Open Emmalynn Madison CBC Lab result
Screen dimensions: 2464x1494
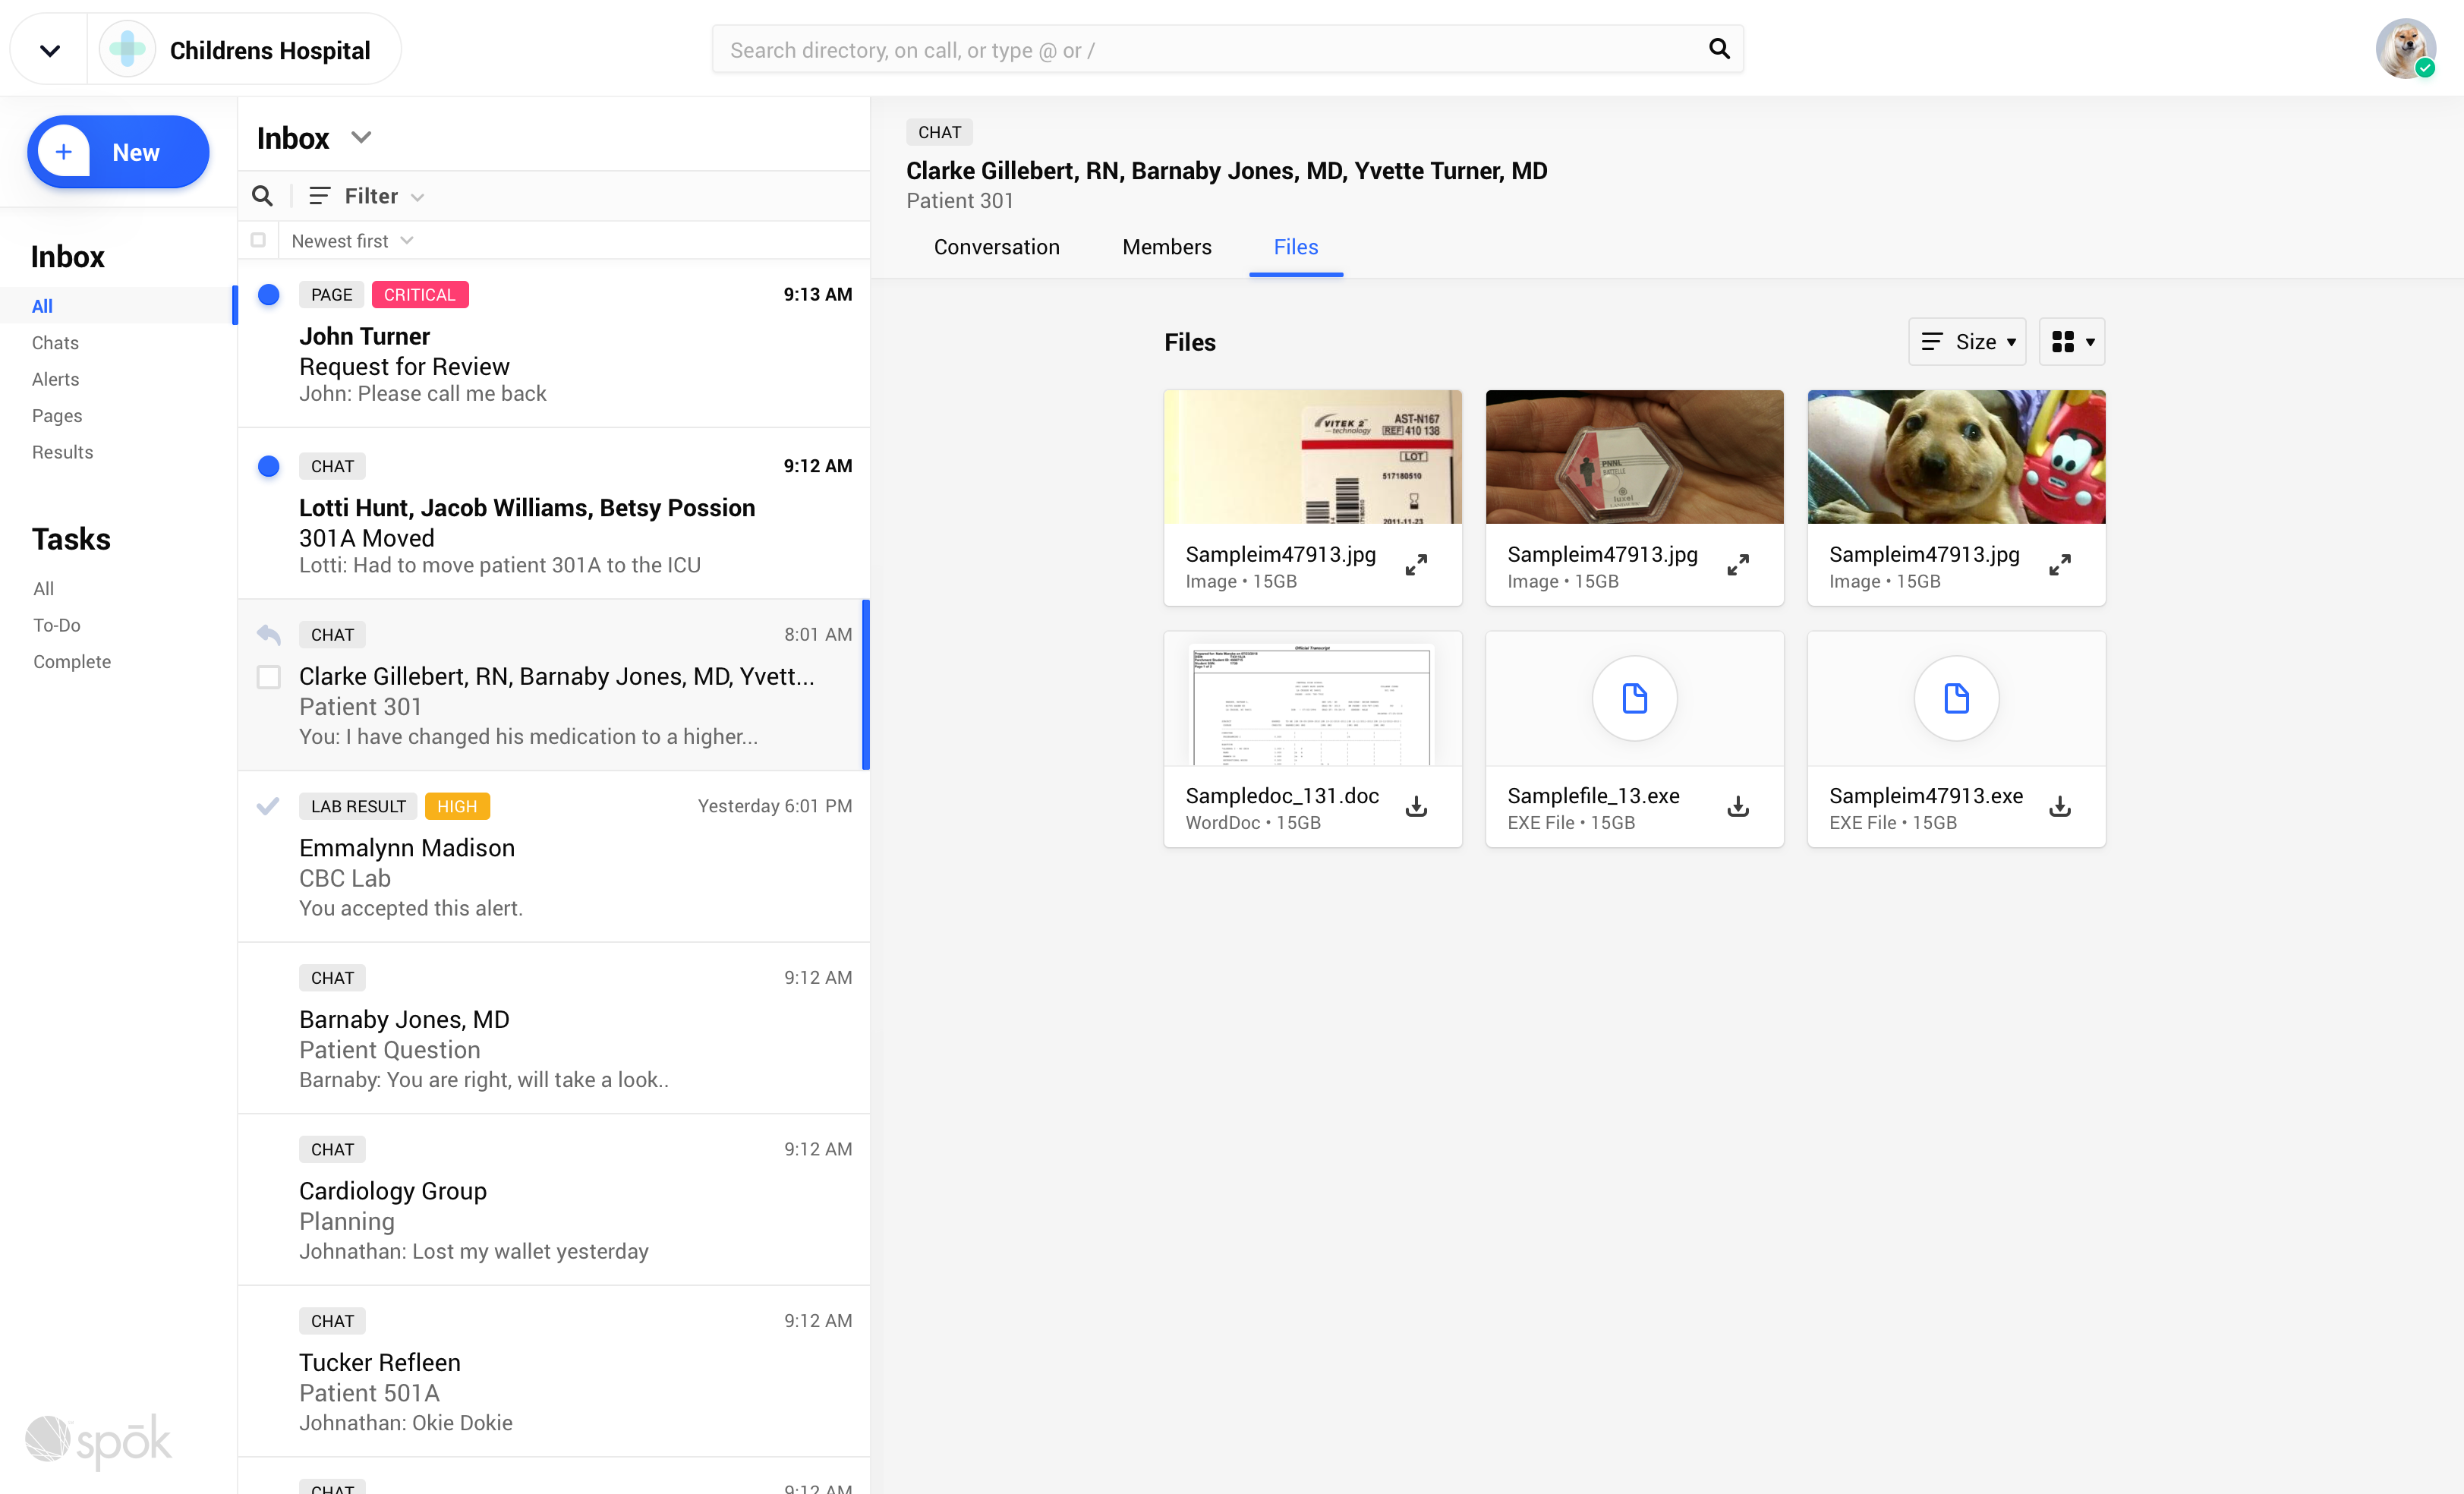(x=554, y=857)
